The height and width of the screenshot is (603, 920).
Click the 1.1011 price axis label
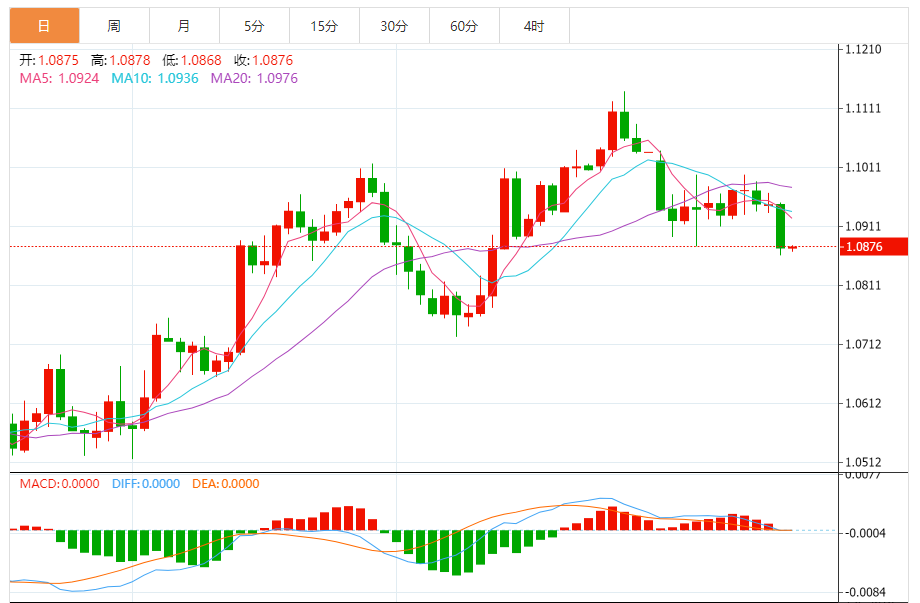(x=863, y=168)
